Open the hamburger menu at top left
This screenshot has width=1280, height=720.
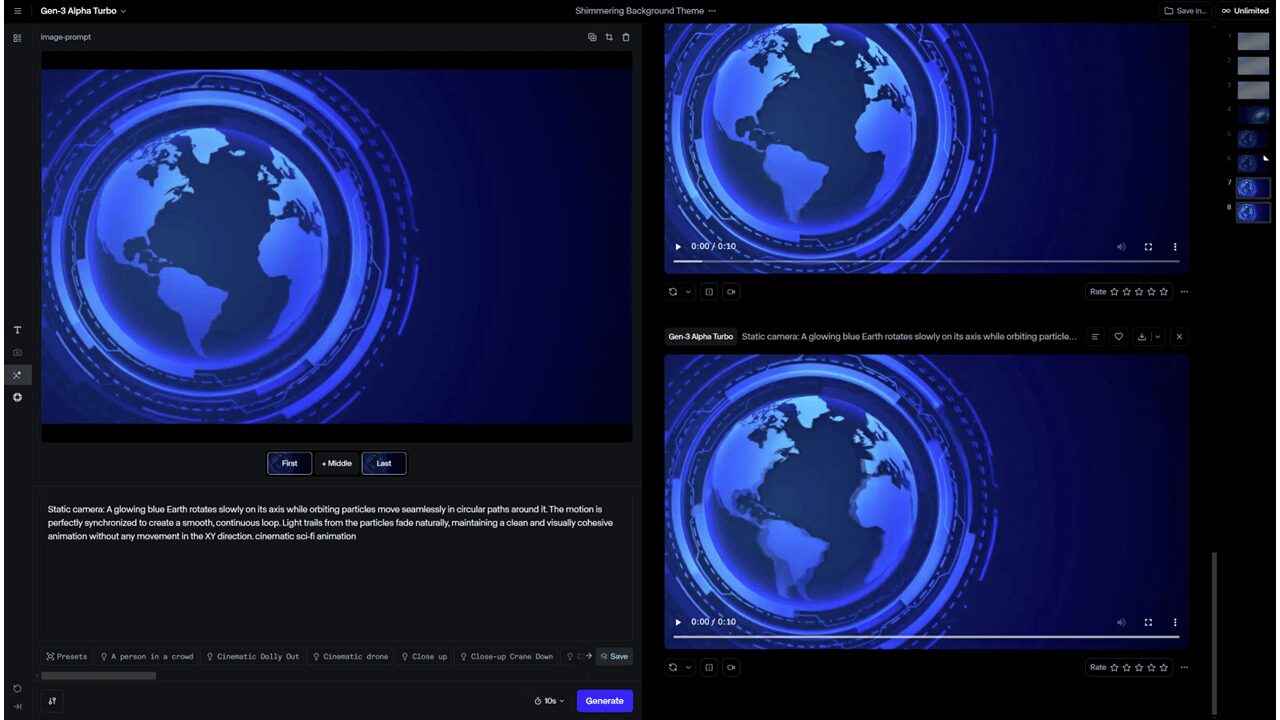click(x=17, y=11)
